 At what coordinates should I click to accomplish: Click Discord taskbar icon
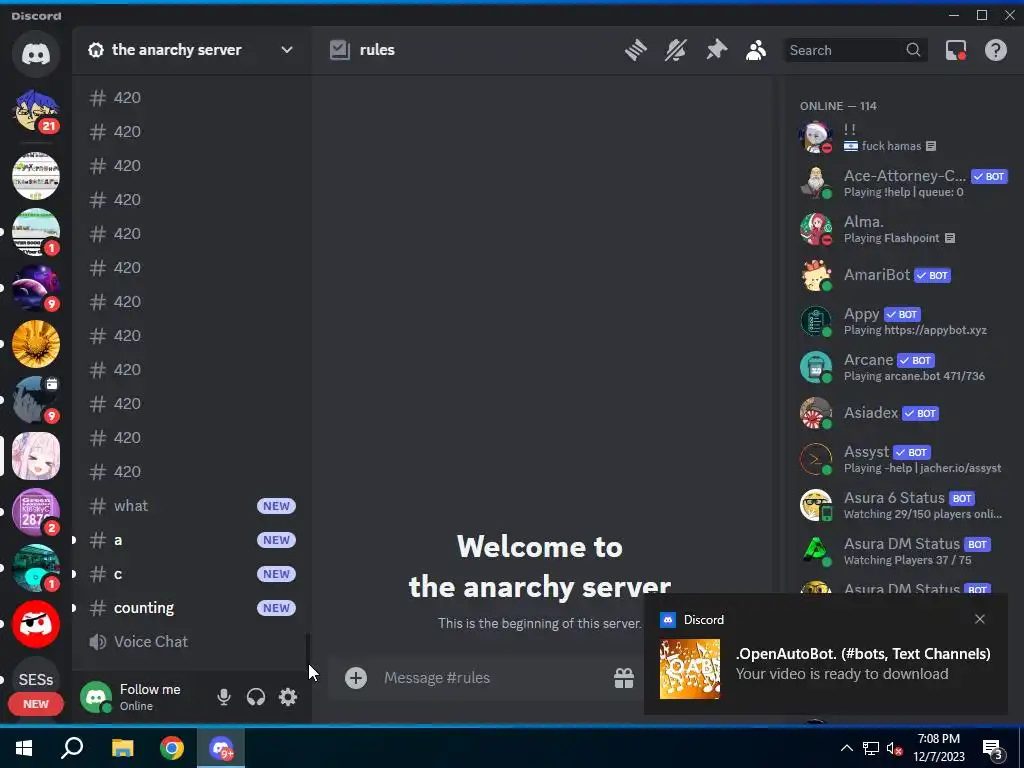coord(221,748)
